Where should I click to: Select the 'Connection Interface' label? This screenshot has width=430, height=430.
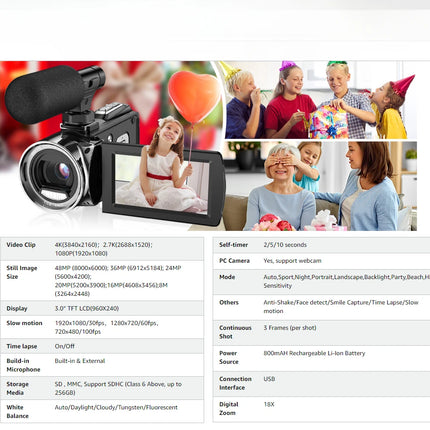pos(235,383)
